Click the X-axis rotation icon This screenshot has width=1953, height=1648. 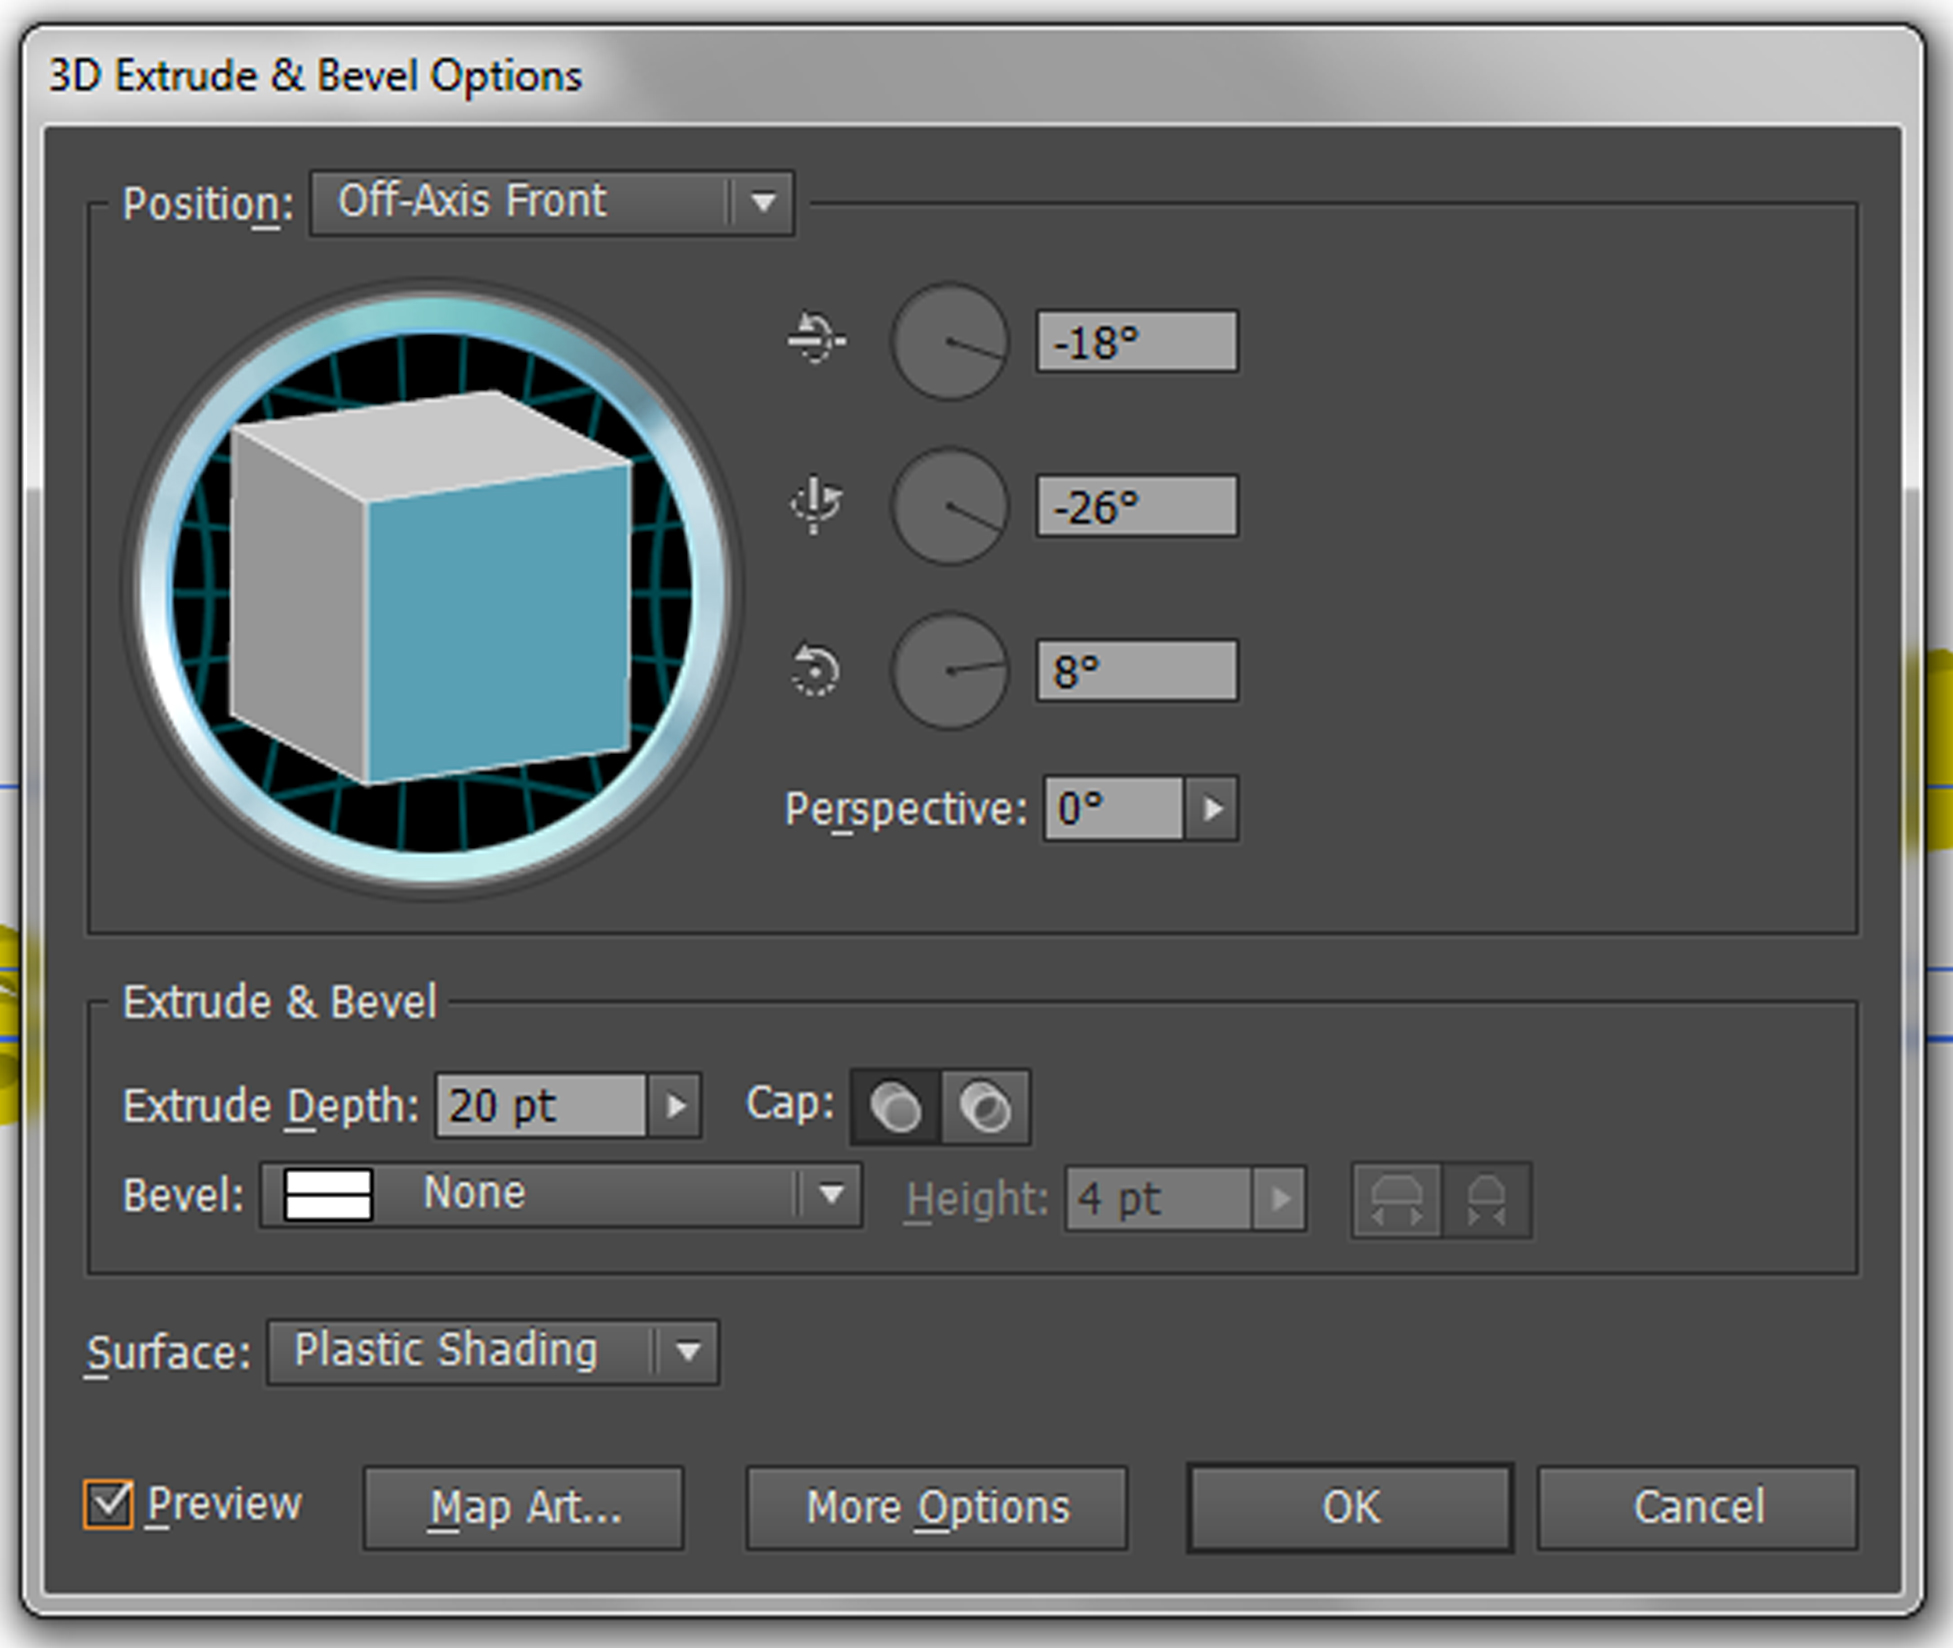pyautogui.click(x=816, y=339)
